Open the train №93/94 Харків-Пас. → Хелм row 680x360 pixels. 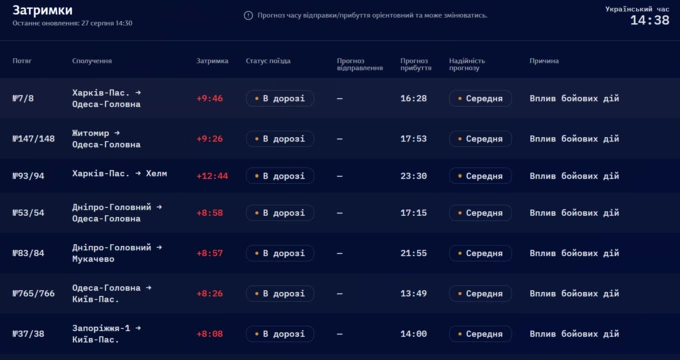(340, 176)
